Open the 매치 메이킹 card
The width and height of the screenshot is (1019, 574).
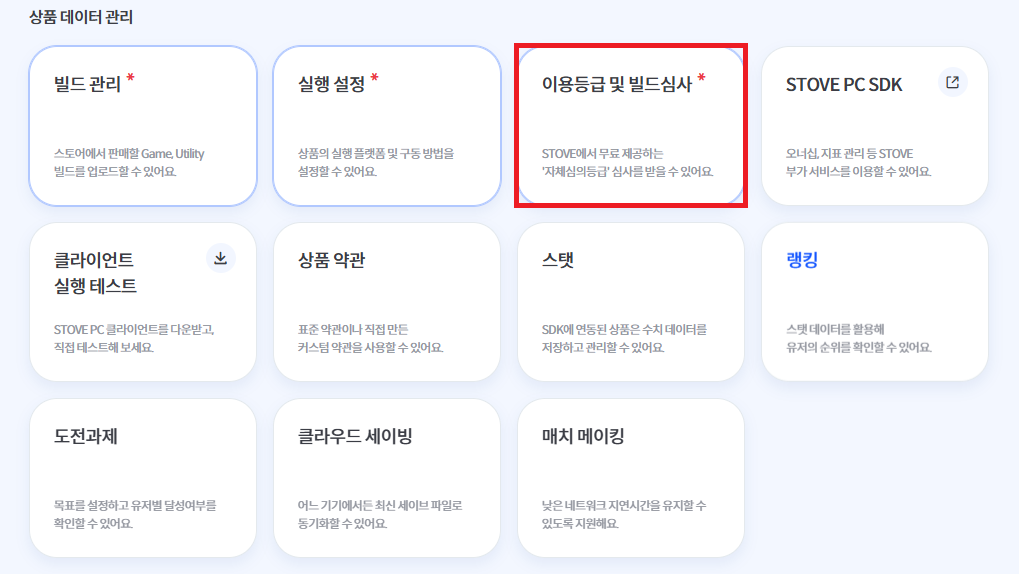(630, 478)
